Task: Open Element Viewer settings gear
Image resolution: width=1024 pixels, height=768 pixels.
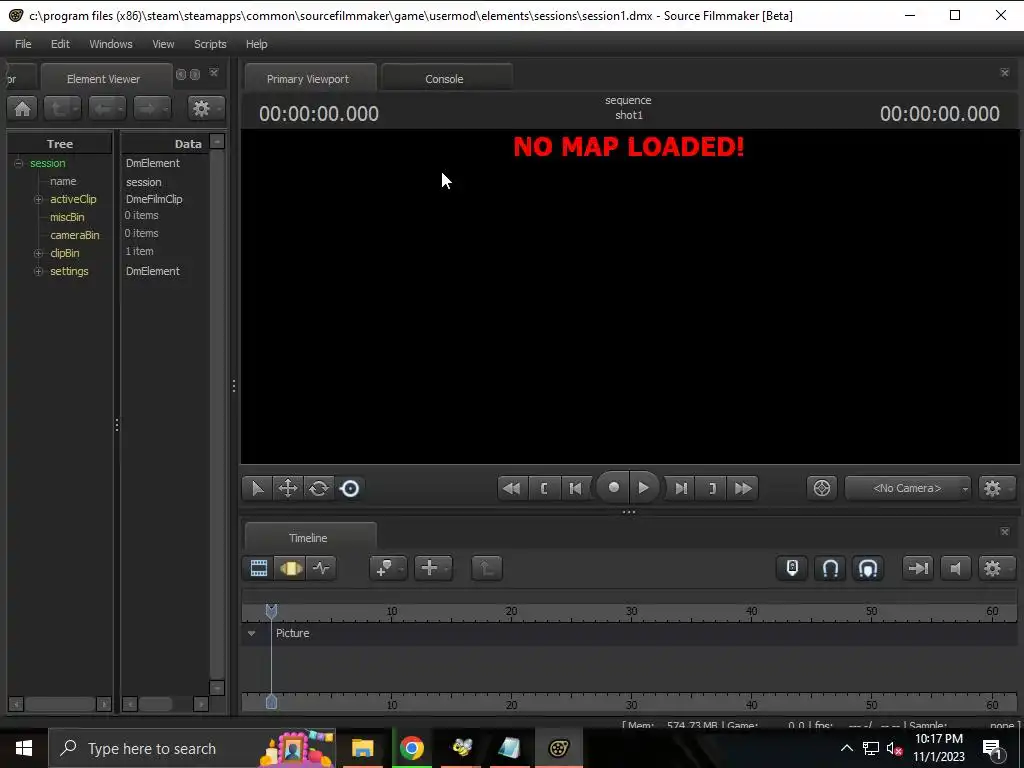Action: coord(205,108)
